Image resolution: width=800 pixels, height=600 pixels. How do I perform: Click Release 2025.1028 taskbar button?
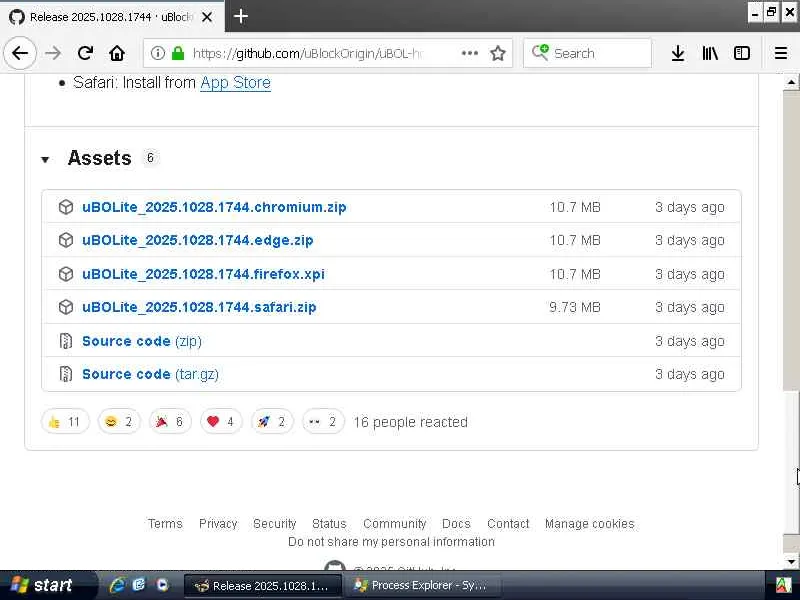click(263, 585)
